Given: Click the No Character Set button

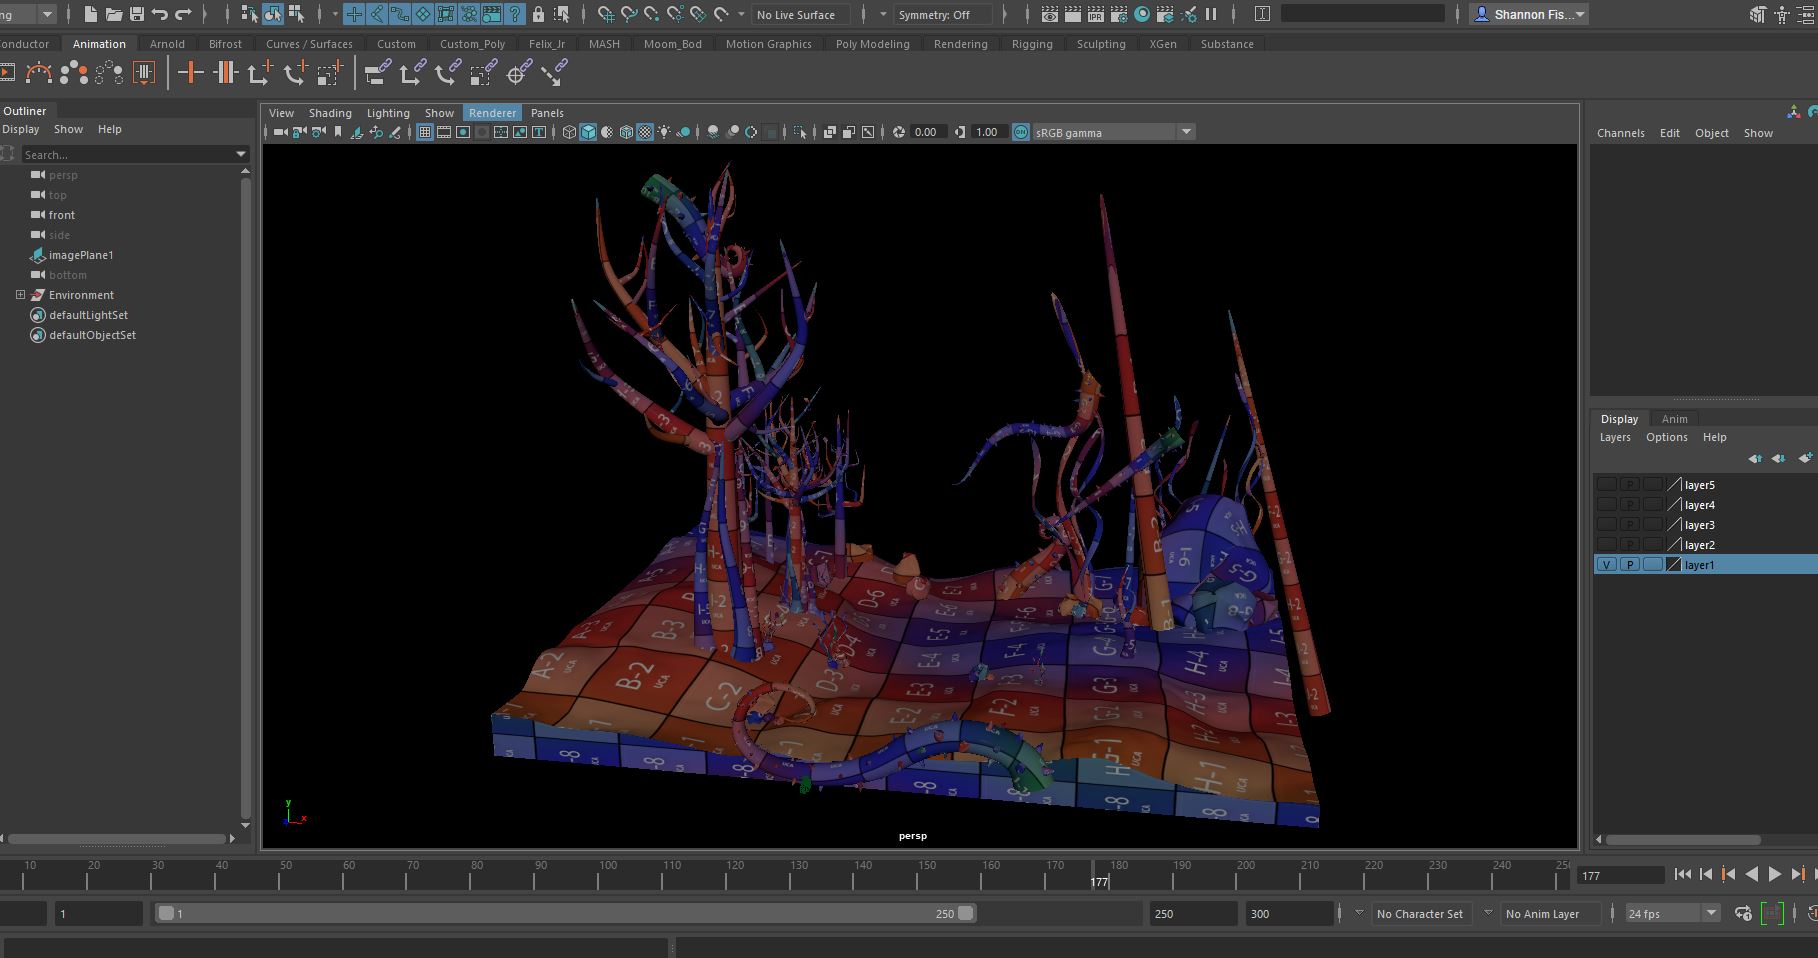Looking at the screenshot, I should [x=1420, y=913].
